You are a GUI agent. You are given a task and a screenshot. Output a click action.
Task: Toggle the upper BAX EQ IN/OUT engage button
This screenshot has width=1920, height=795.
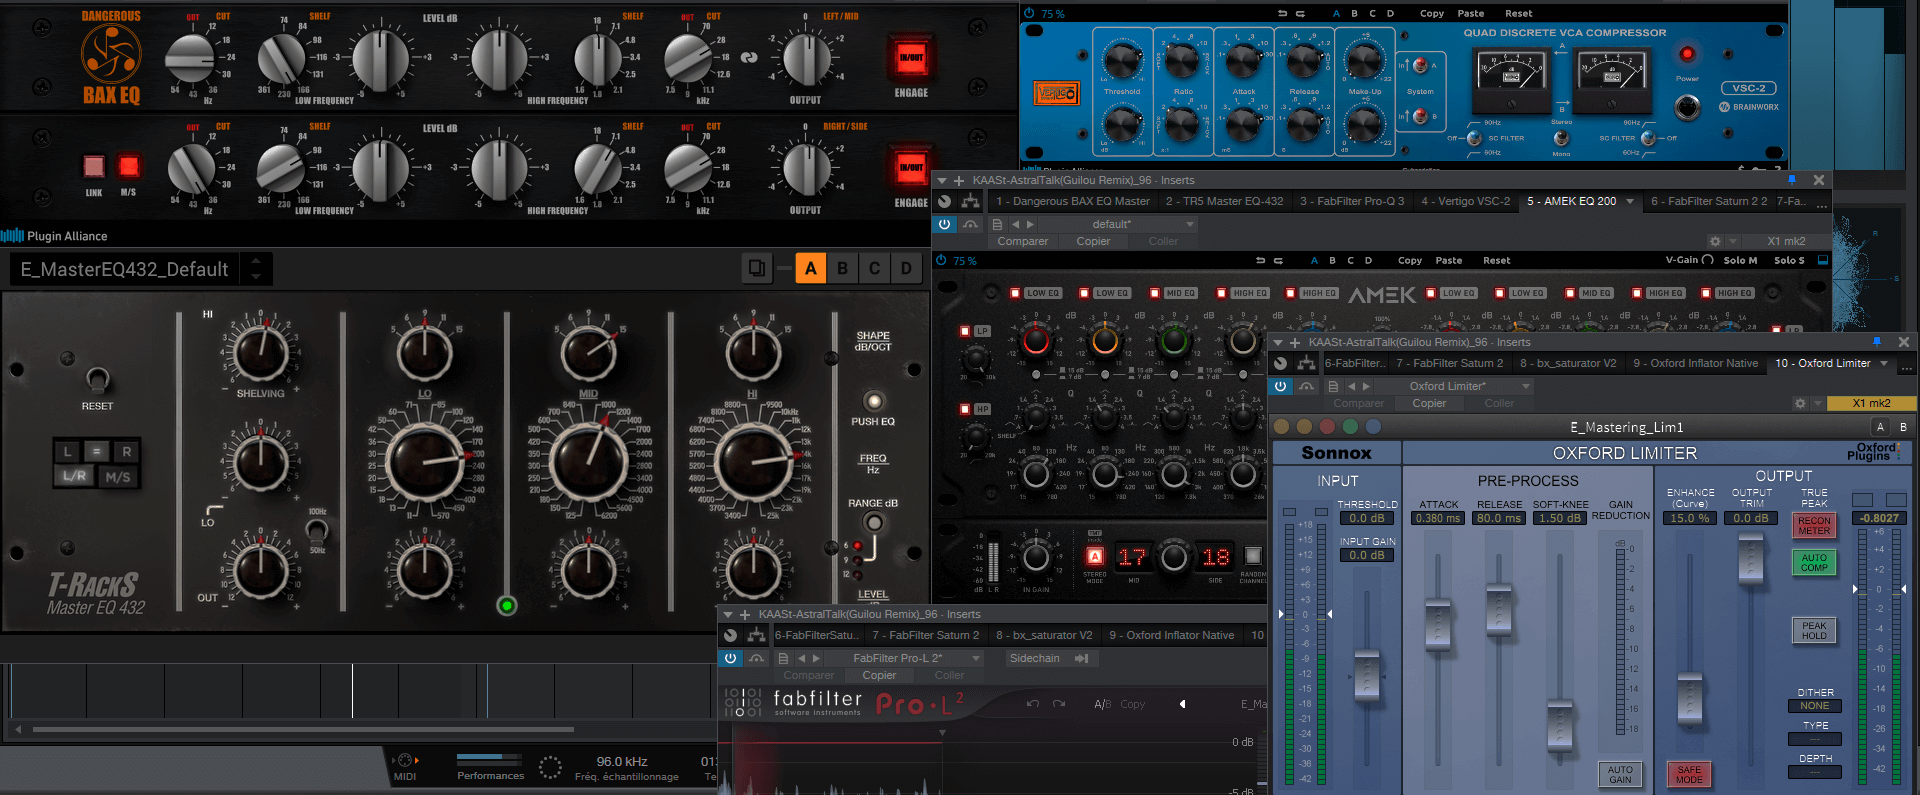[x=910, y=58]
